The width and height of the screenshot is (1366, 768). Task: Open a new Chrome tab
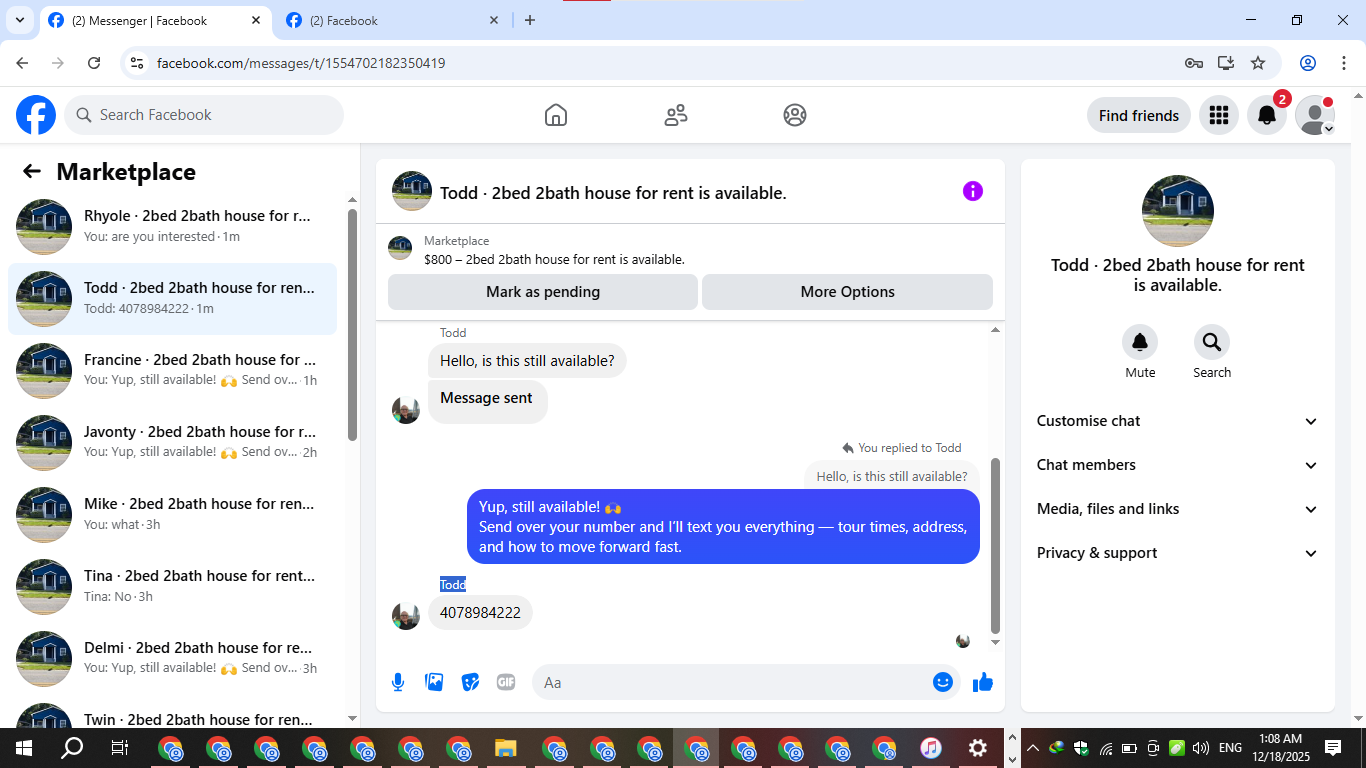[x=530, y=20]
